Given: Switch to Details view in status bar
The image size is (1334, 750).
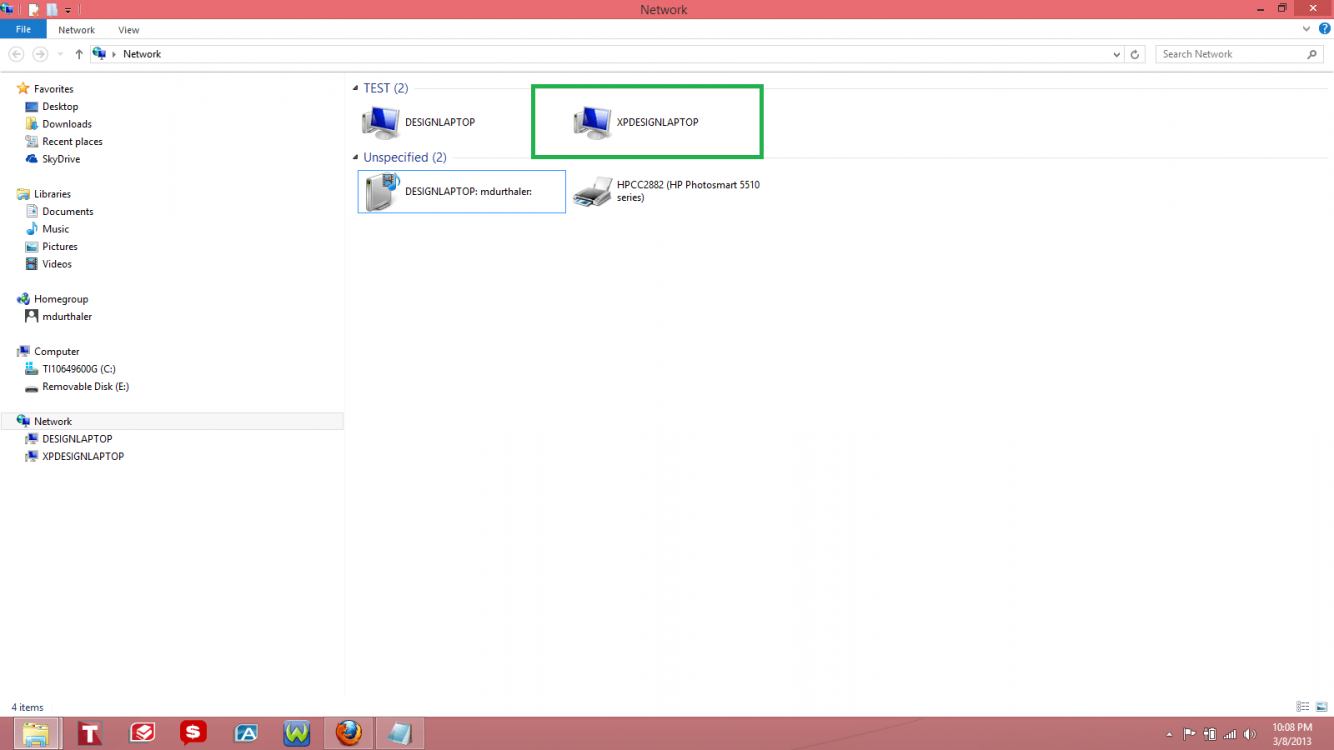Looking at the screenshot, I should [1303, 707].
